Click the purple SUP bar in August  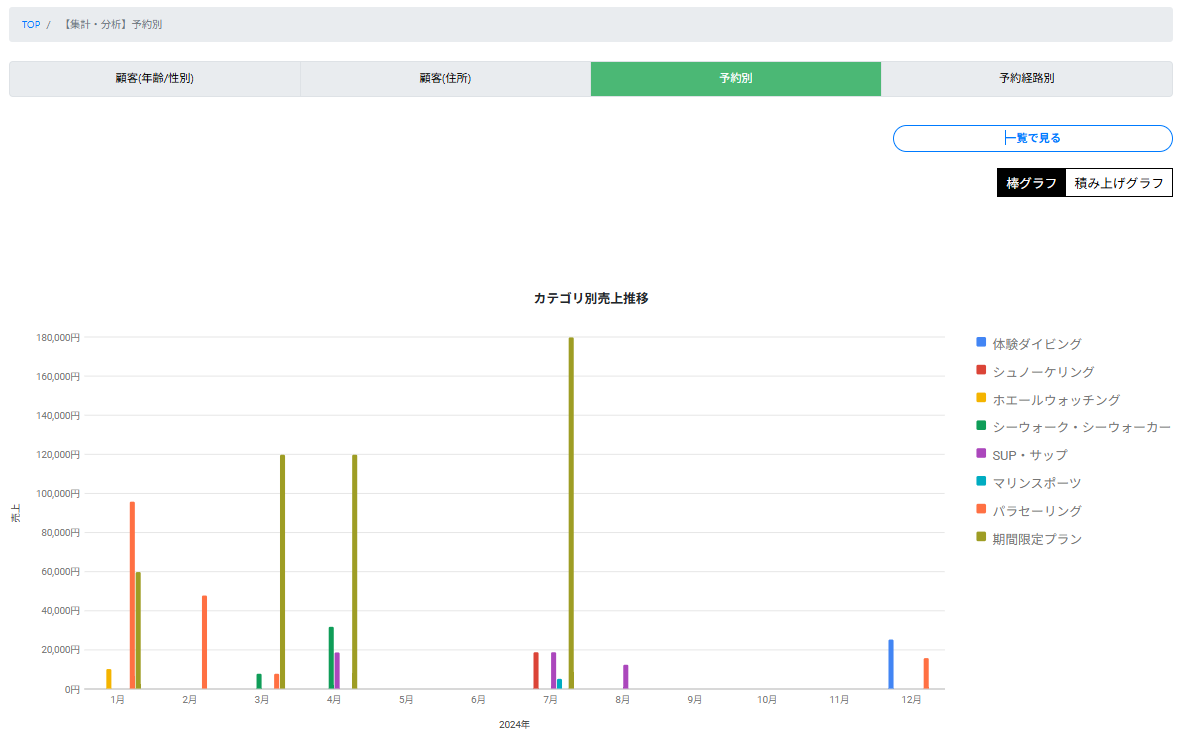625,677
